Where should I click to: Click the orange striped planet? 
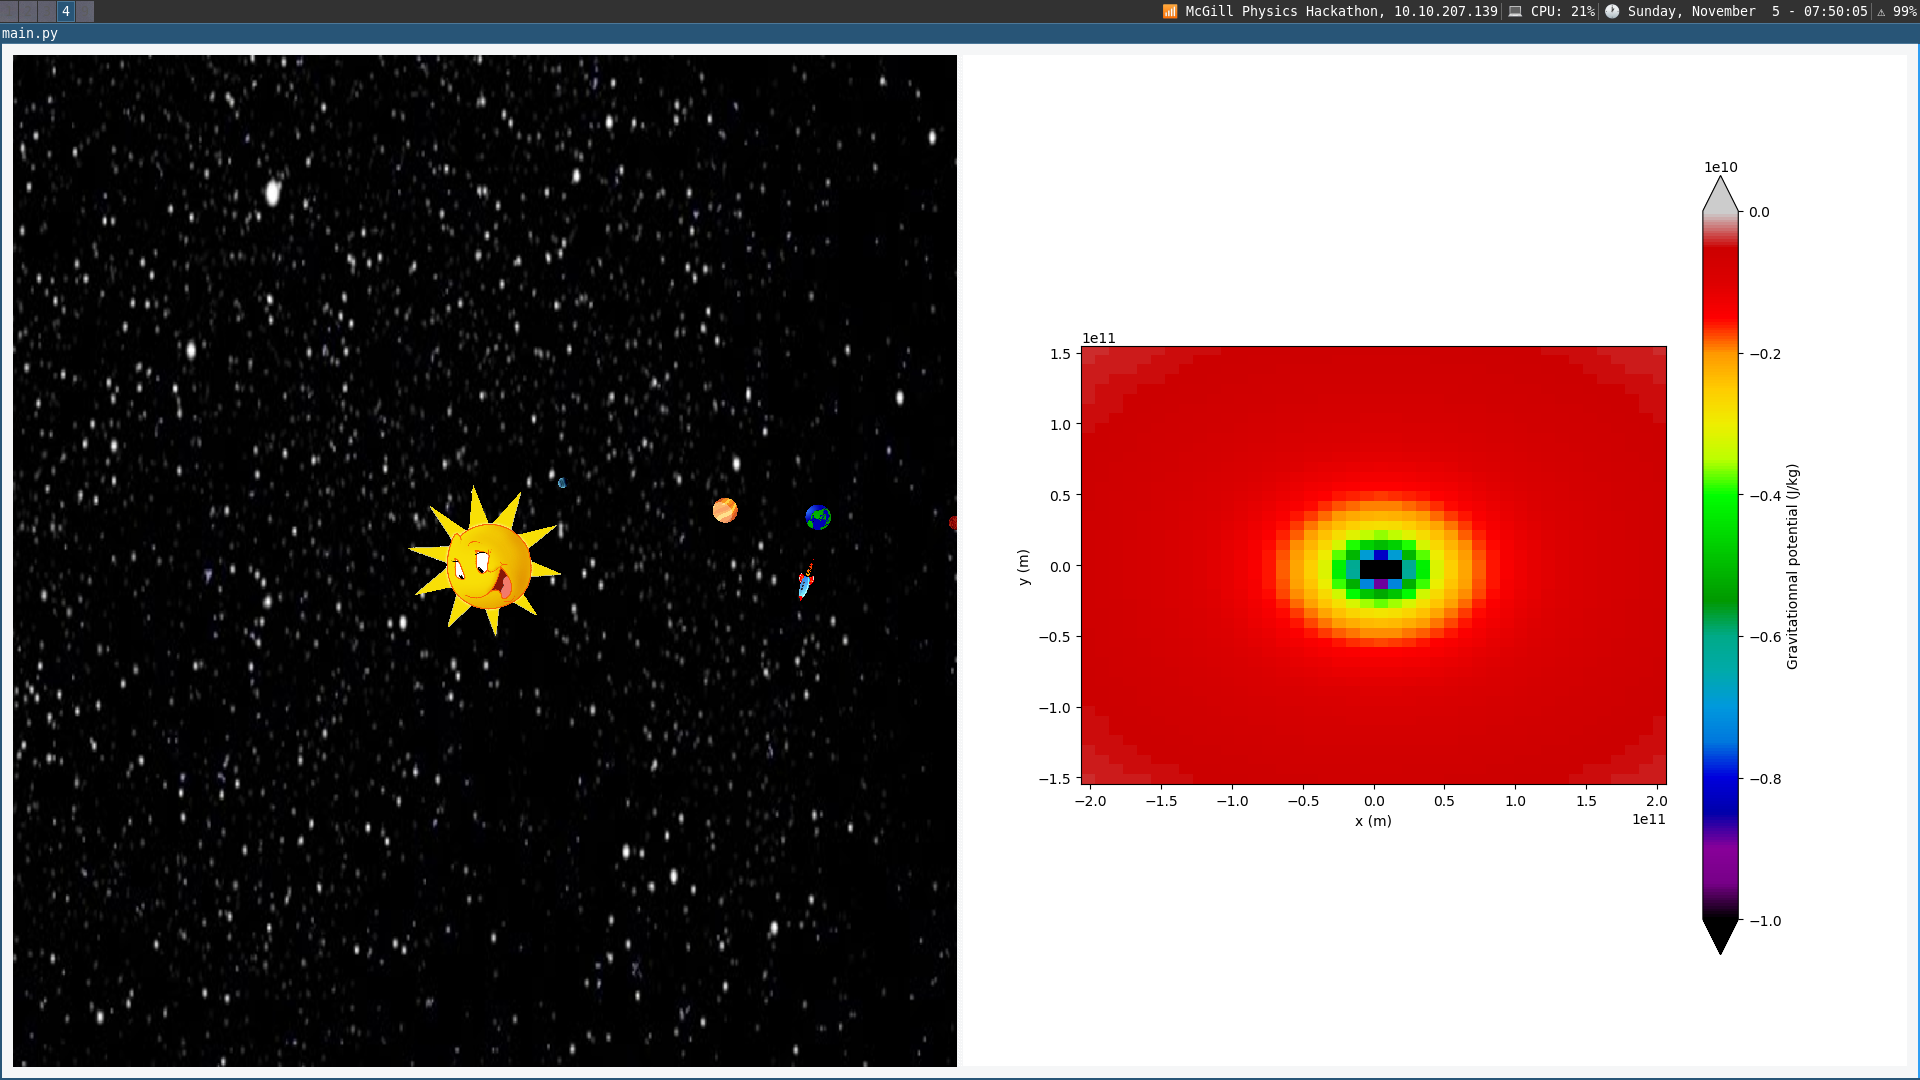[725, 510]
